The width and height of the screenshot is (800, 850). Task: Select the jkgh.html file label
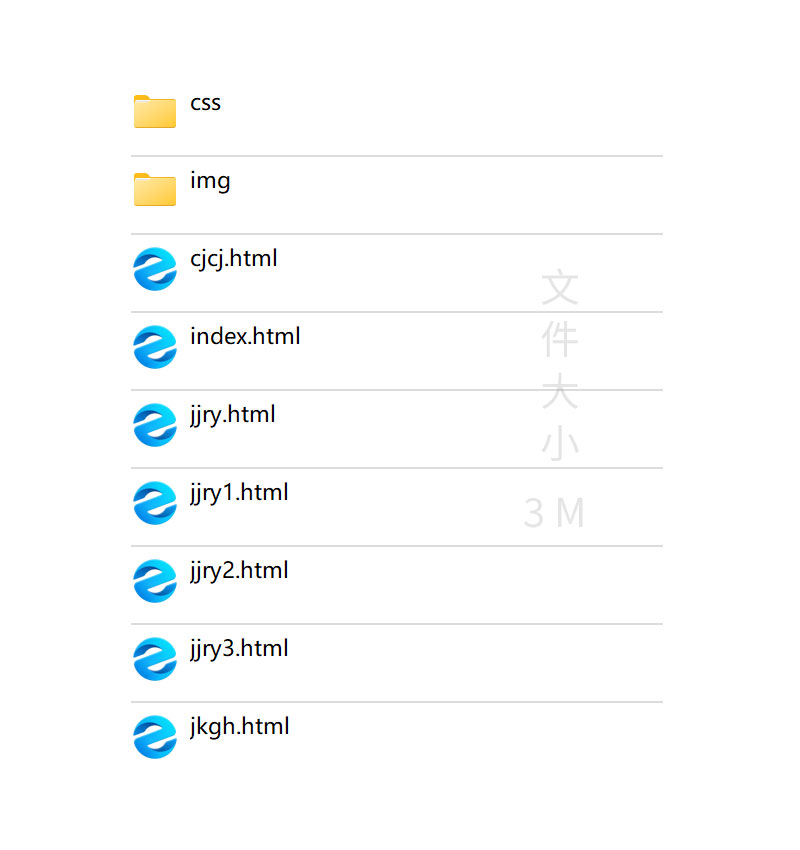click(x=239, y=727)
